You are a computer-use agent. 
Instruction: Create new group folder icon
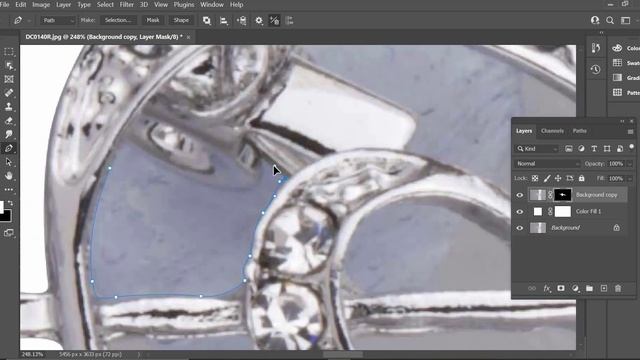pyautogui.click(x=589, y=289)
